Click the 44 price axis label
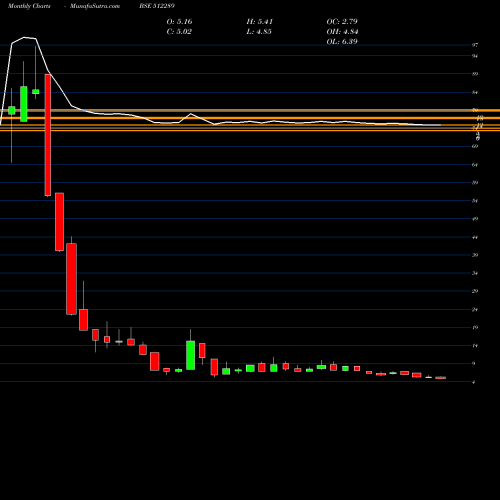 (x=475, y=237)
